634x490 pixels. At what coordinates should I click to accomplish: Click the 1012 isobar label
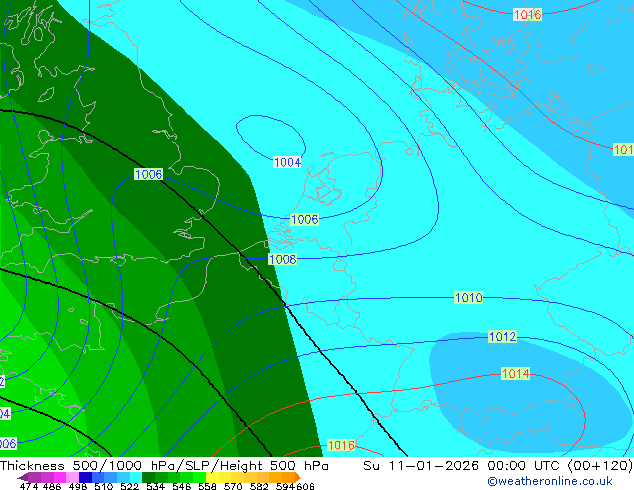(x=503, y=336)
